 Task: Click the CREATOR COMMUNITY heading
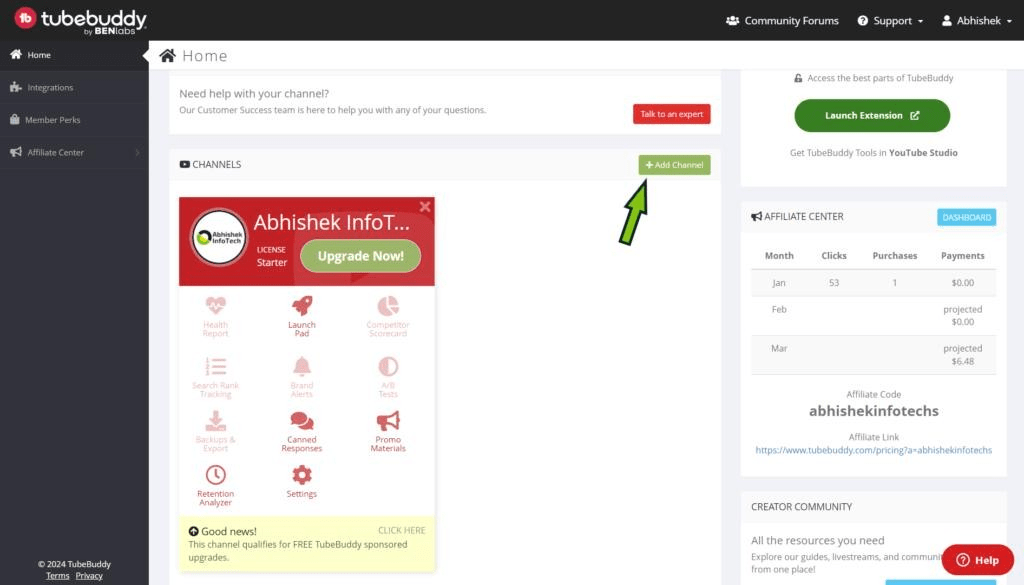coord(801,507)
